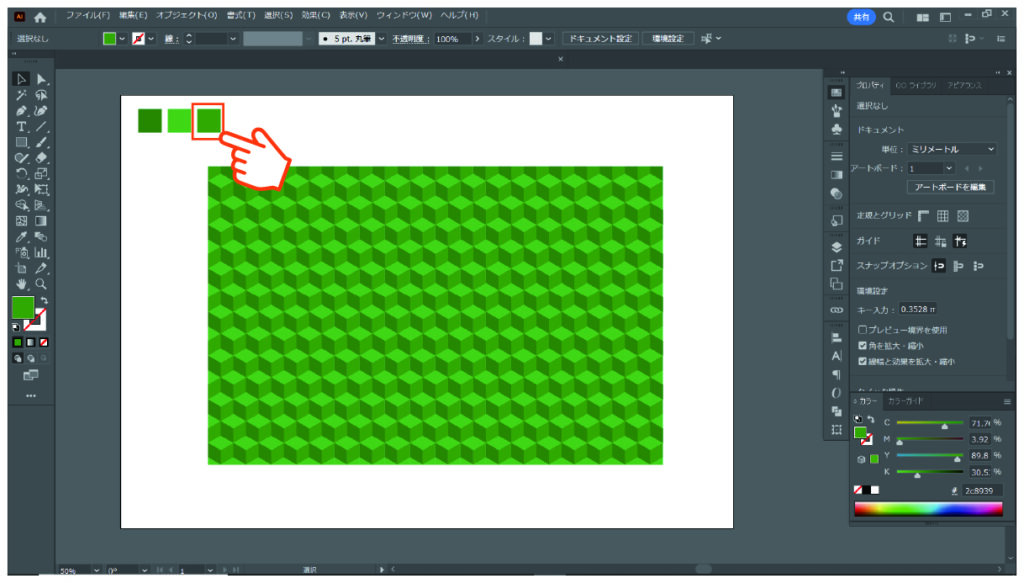Click the K black slider track
Image resolution: width=1024 pixels, height=583 pixels.
click(x=929, y=471)
